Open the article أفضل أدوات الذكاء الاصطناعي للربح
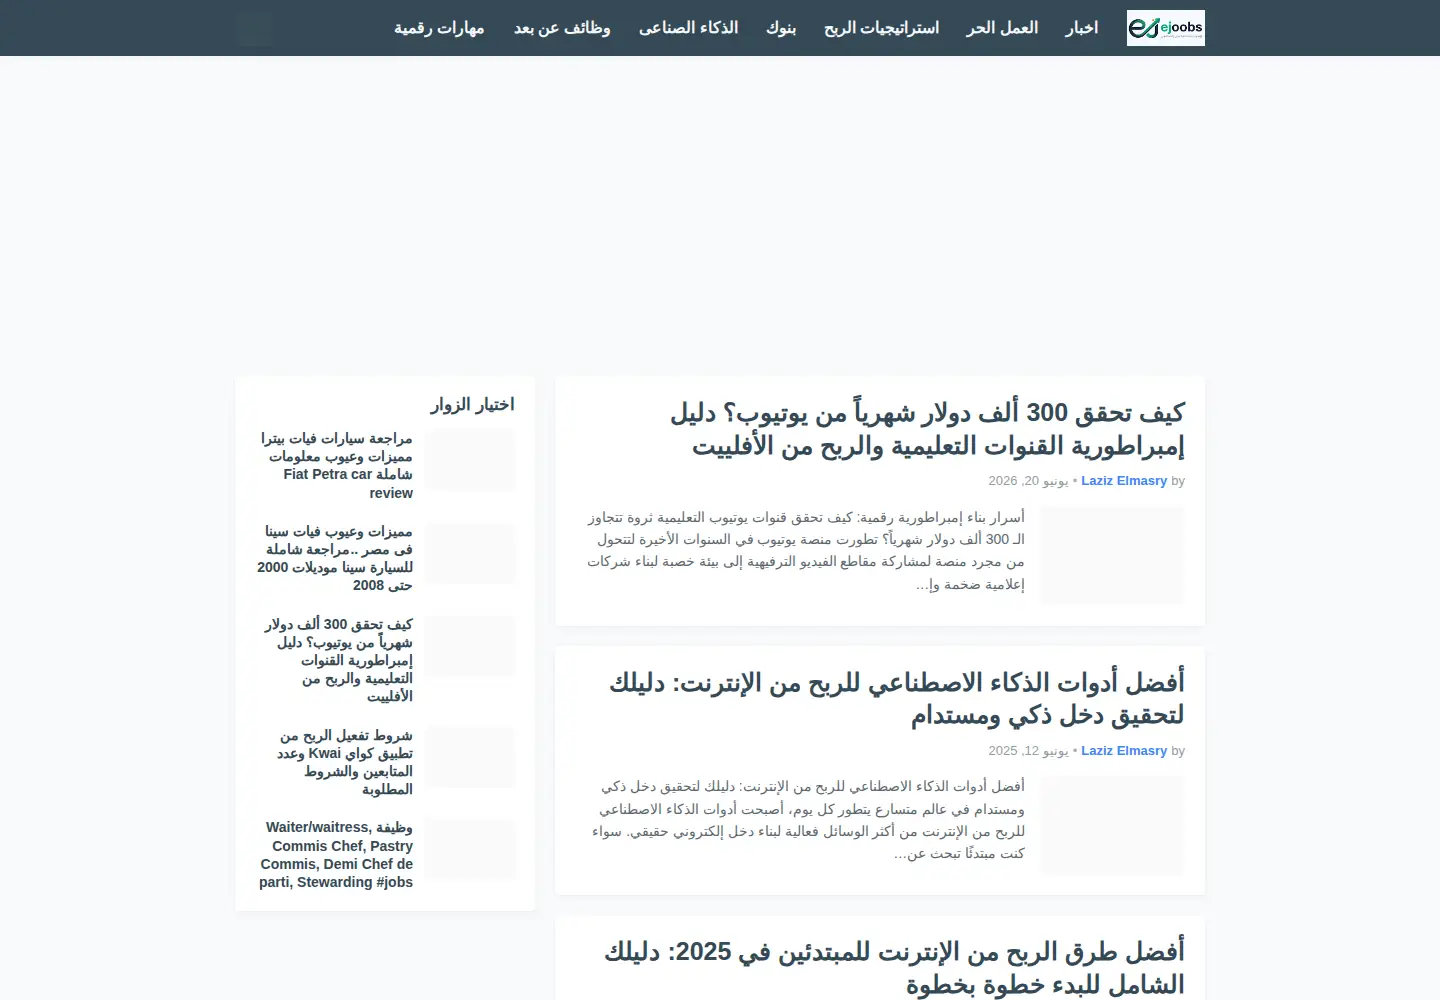The height and width of the screenshot is (1000, 1440). 897,698
